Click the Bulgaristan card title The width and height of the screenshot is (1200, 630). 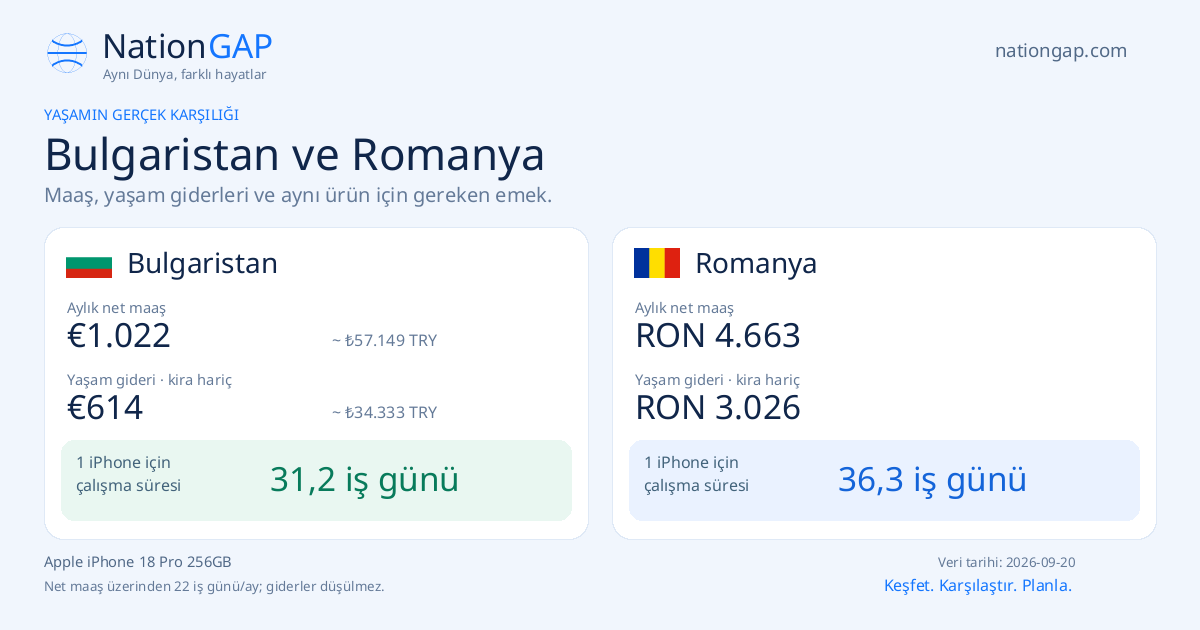[202, 263]
